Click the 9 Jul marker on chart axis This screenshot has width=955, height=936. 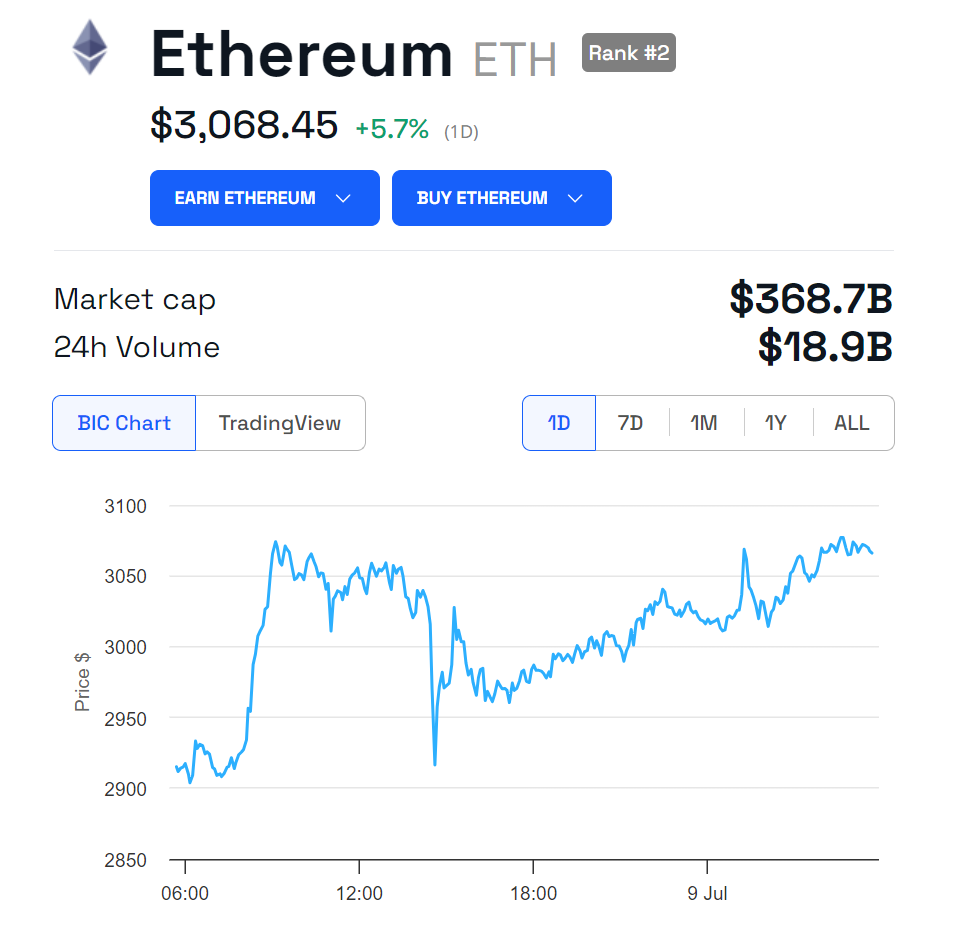click(707, 893)
